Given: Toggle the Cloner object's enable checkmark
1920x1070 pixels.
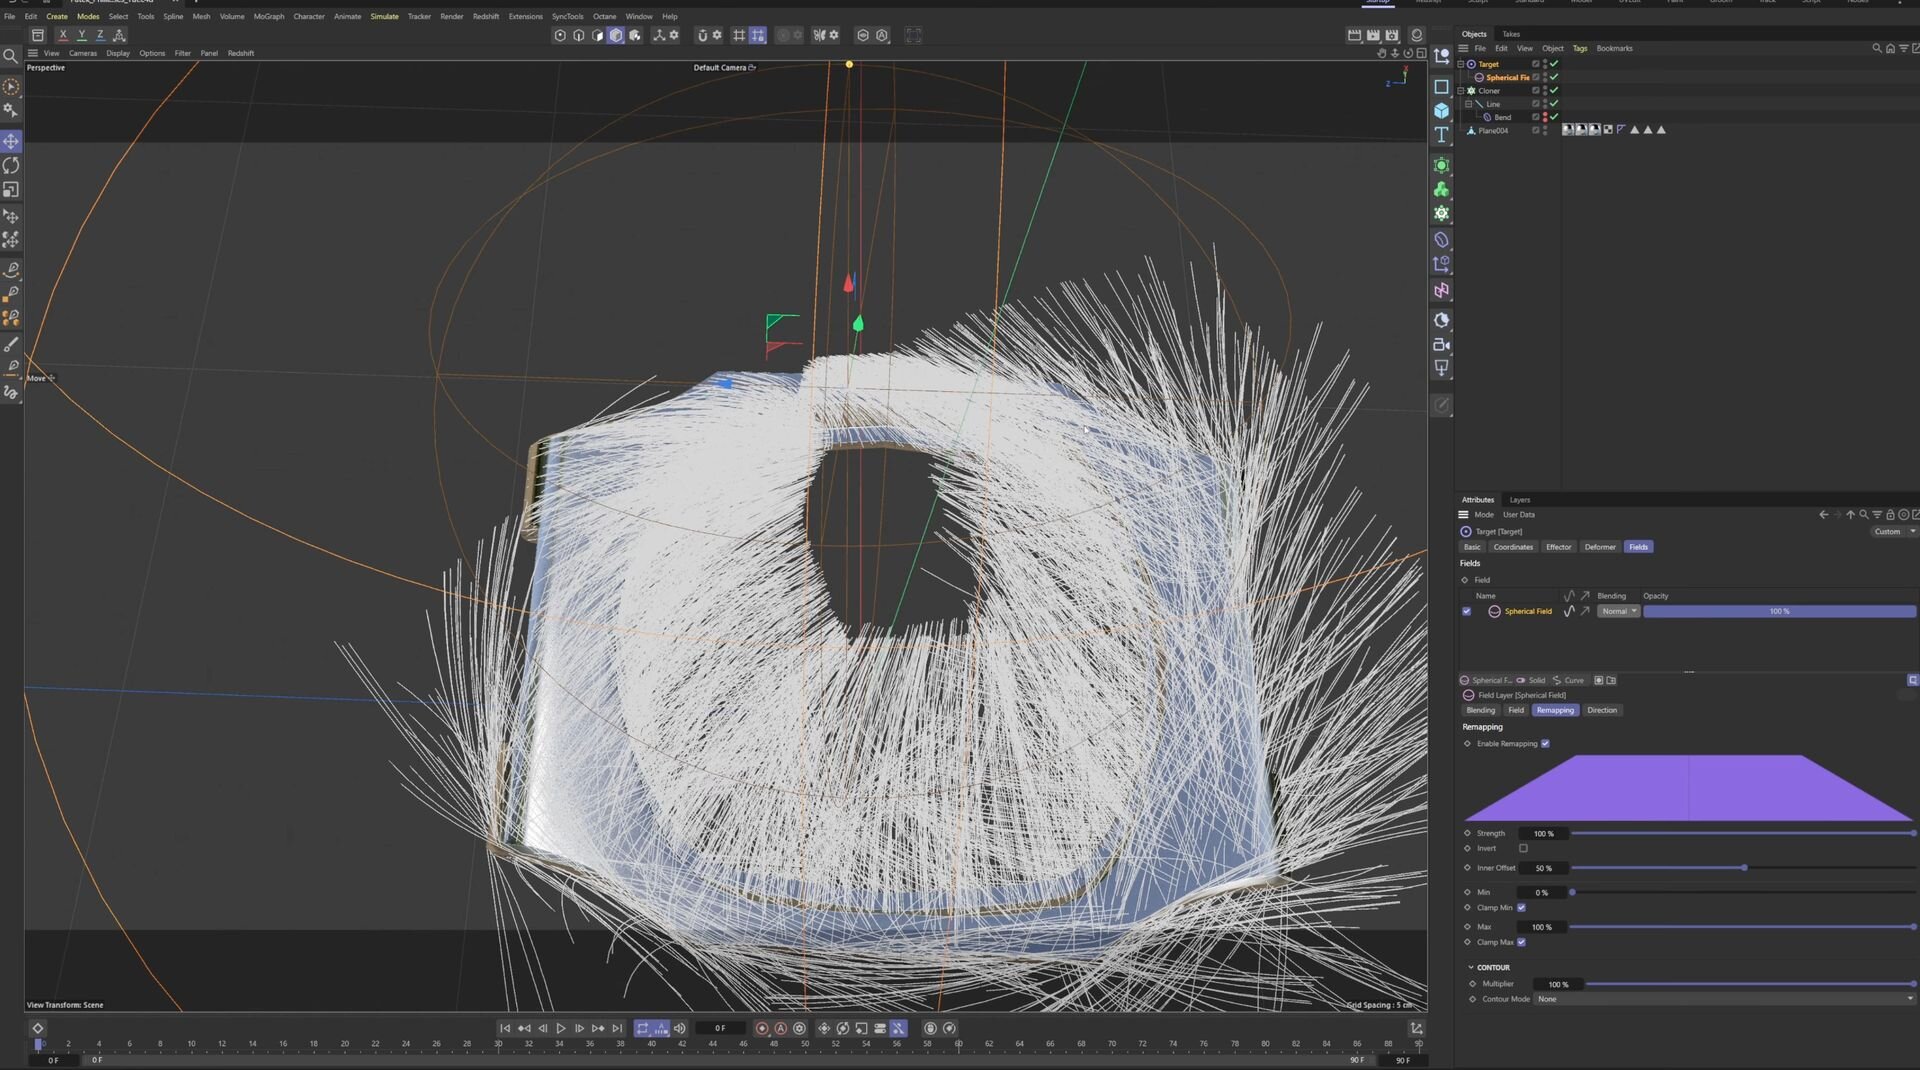Looking at the screenshot, I should click(1554, 91).
